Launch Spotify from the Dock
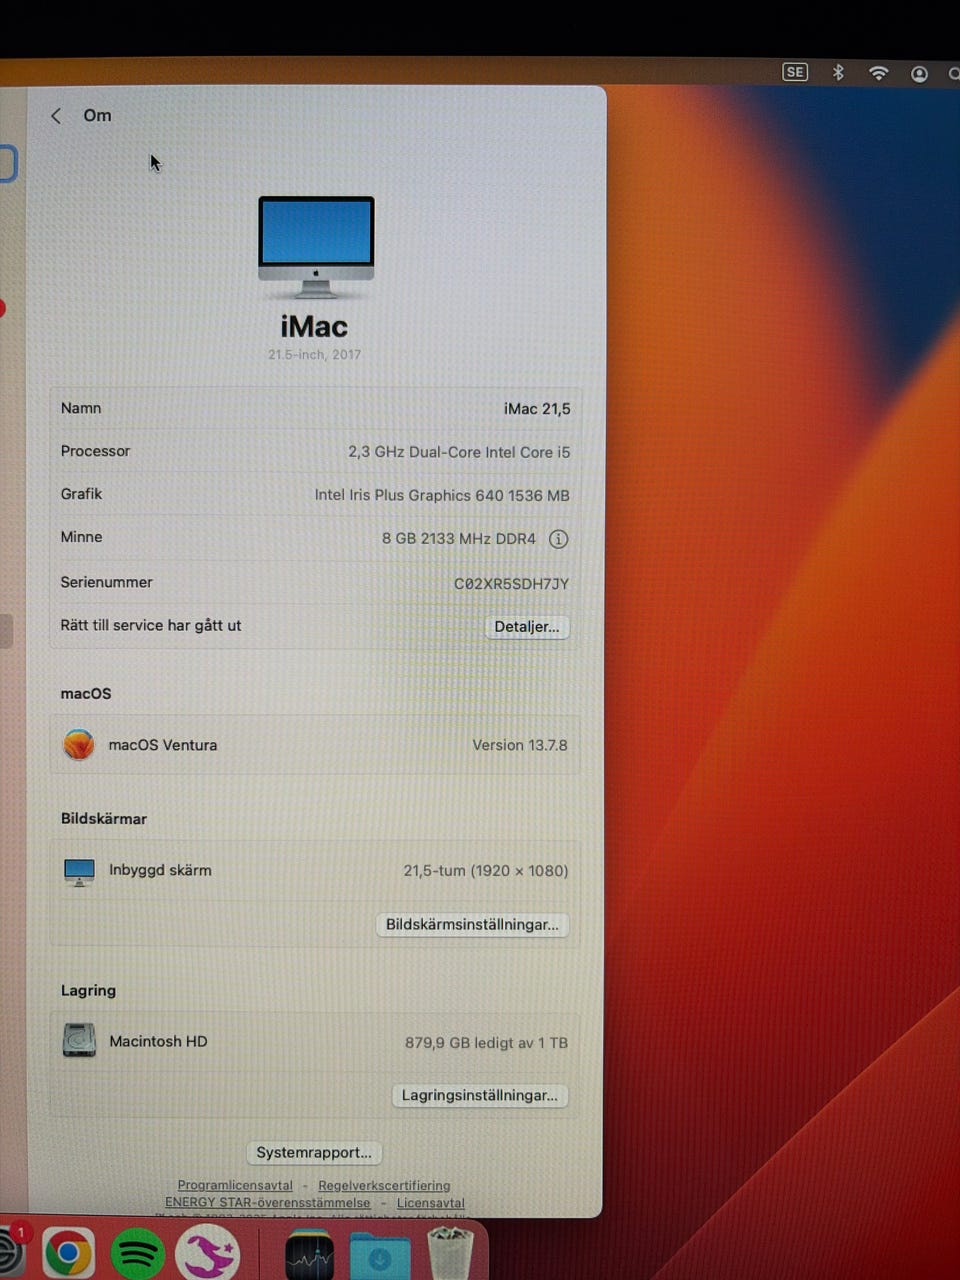This screenshot has height=1280, width=960. click(x=137, y=1253)
